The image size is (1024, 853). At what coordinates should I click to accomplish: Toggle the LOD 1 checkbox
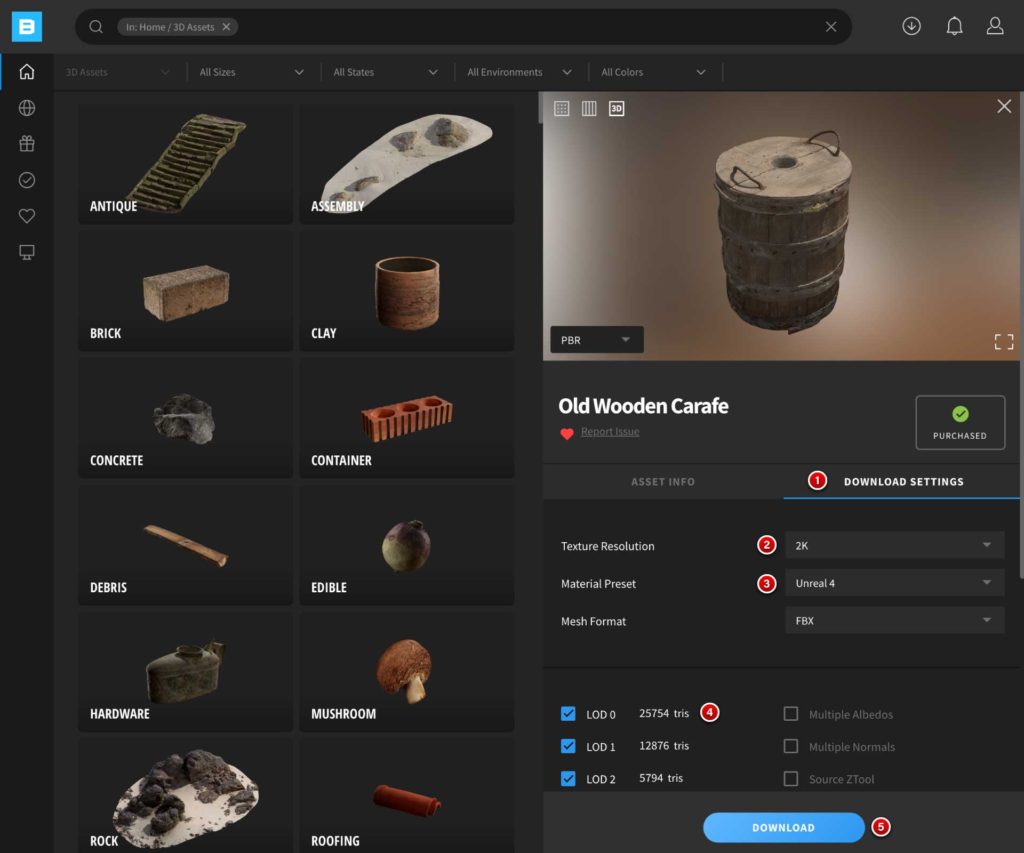568,746
